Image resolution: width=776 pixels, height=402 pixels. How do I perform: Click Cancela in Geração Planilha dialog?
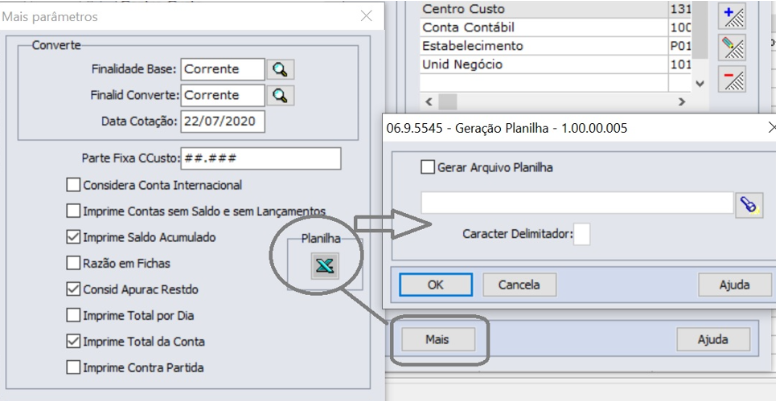(x=519, y=285)
